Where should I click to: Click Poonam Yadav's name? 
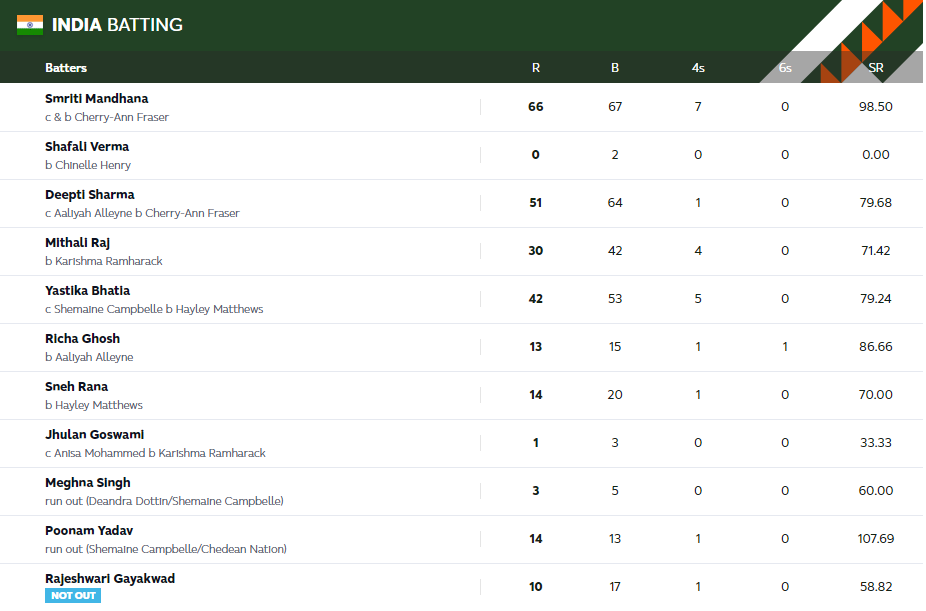pos(89,531)
